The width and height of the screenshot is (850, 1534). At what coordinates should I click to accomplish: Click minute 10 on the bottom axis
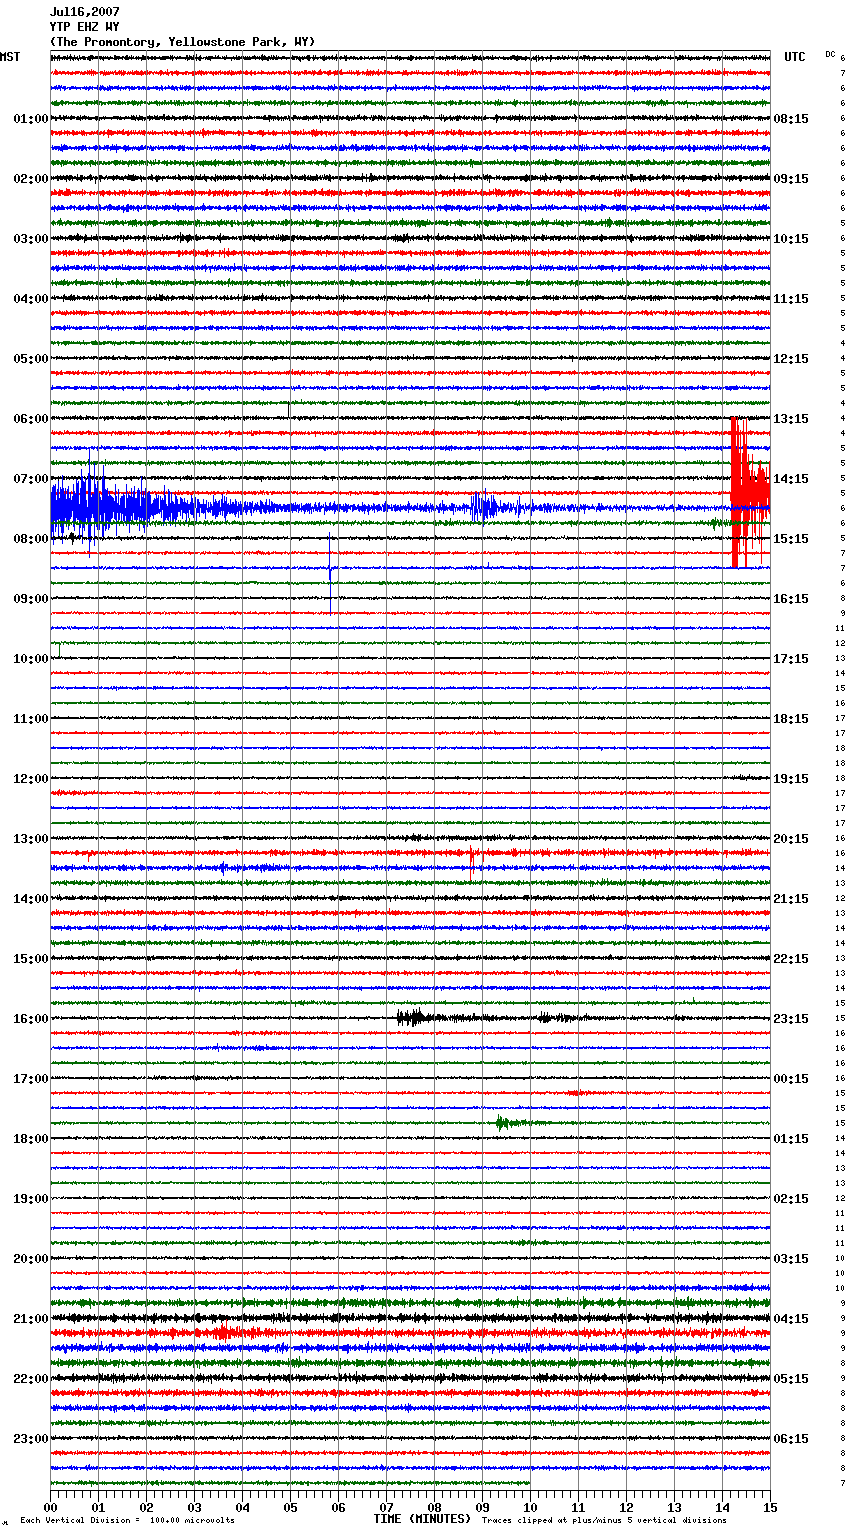(531, 1507)
